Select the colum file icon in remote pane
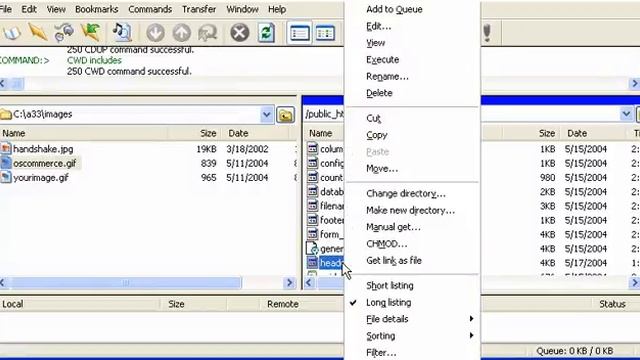640x360 pixels. pos(312,149)
